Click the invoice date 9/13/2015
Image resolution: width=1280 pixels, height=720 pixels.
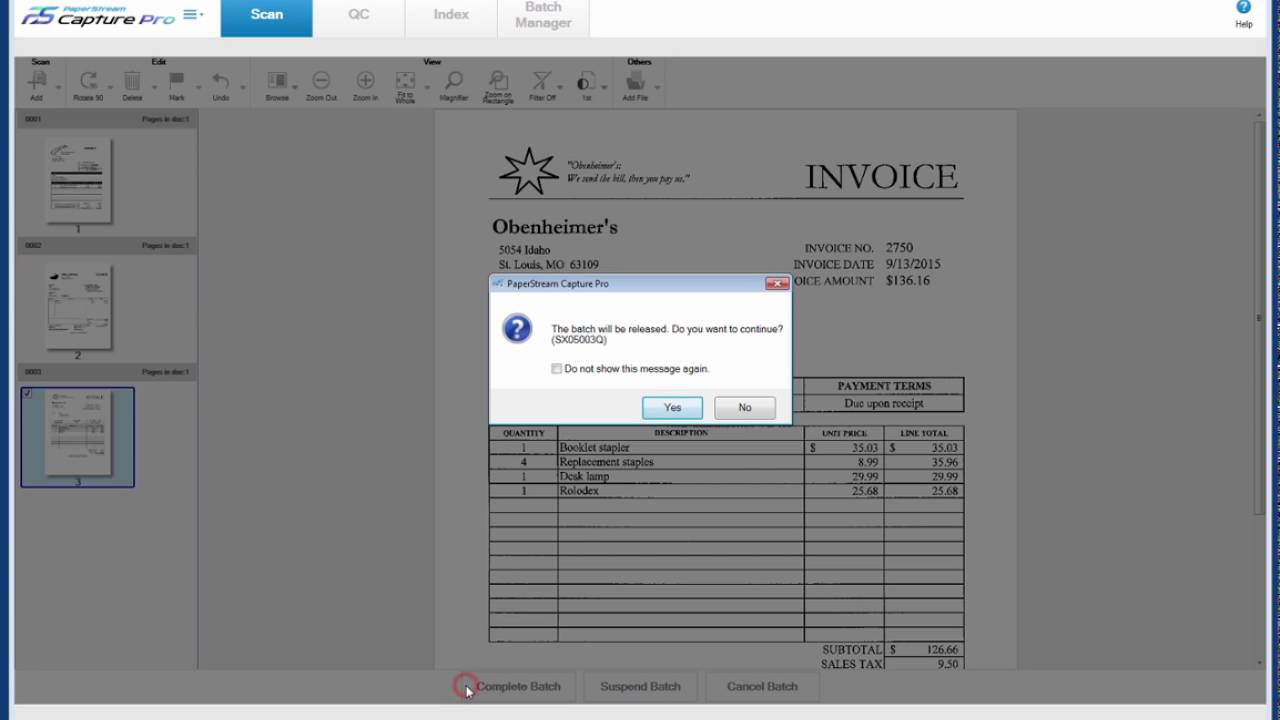point(912,264)
